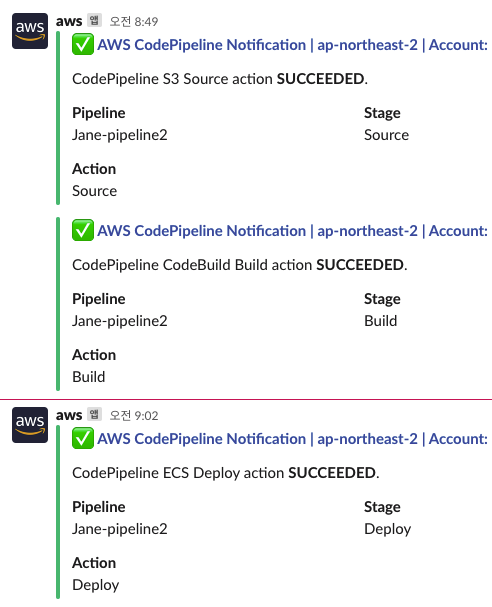Screen dimensions: 492x607
Task: Click the ECS Deploy action SUCCEEDED text
Action: point(226,473)
